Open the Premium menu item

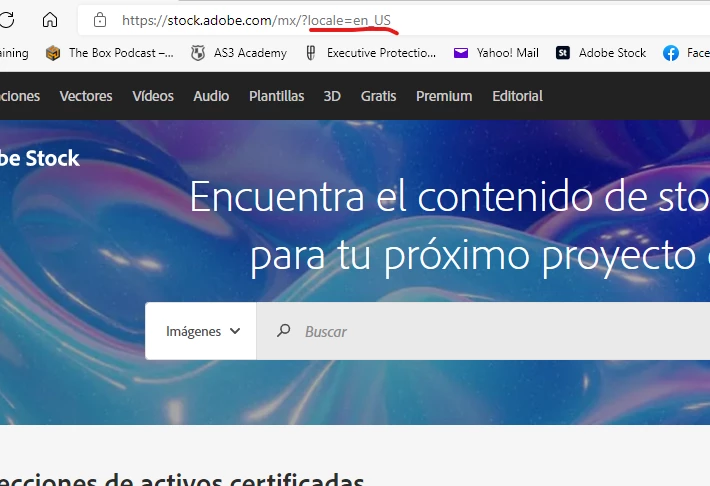pyautogui.click(x=444, y=96)
